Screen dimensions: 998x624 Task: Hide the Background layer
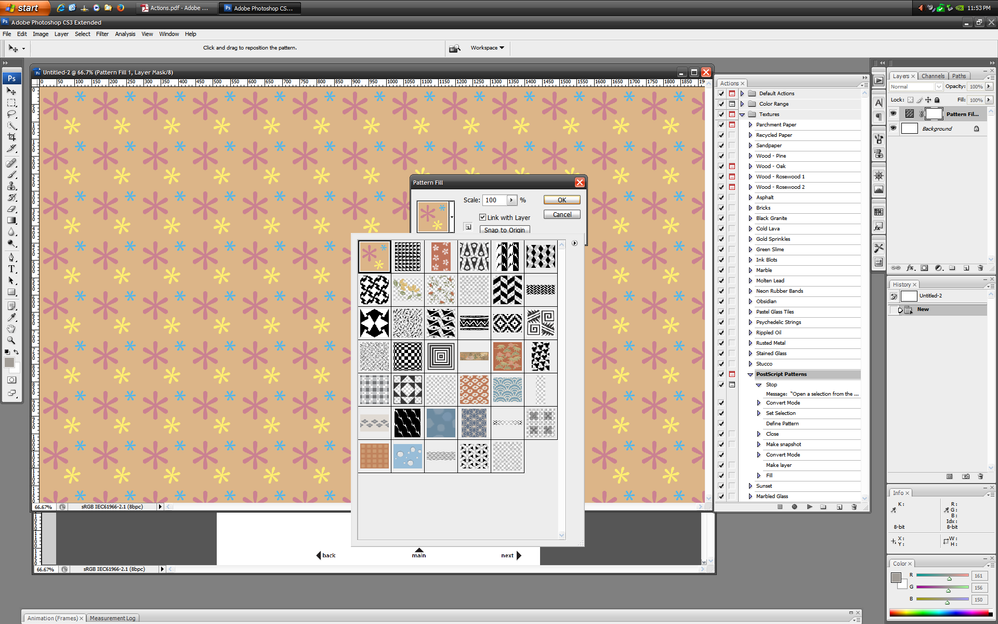(893, 128)
